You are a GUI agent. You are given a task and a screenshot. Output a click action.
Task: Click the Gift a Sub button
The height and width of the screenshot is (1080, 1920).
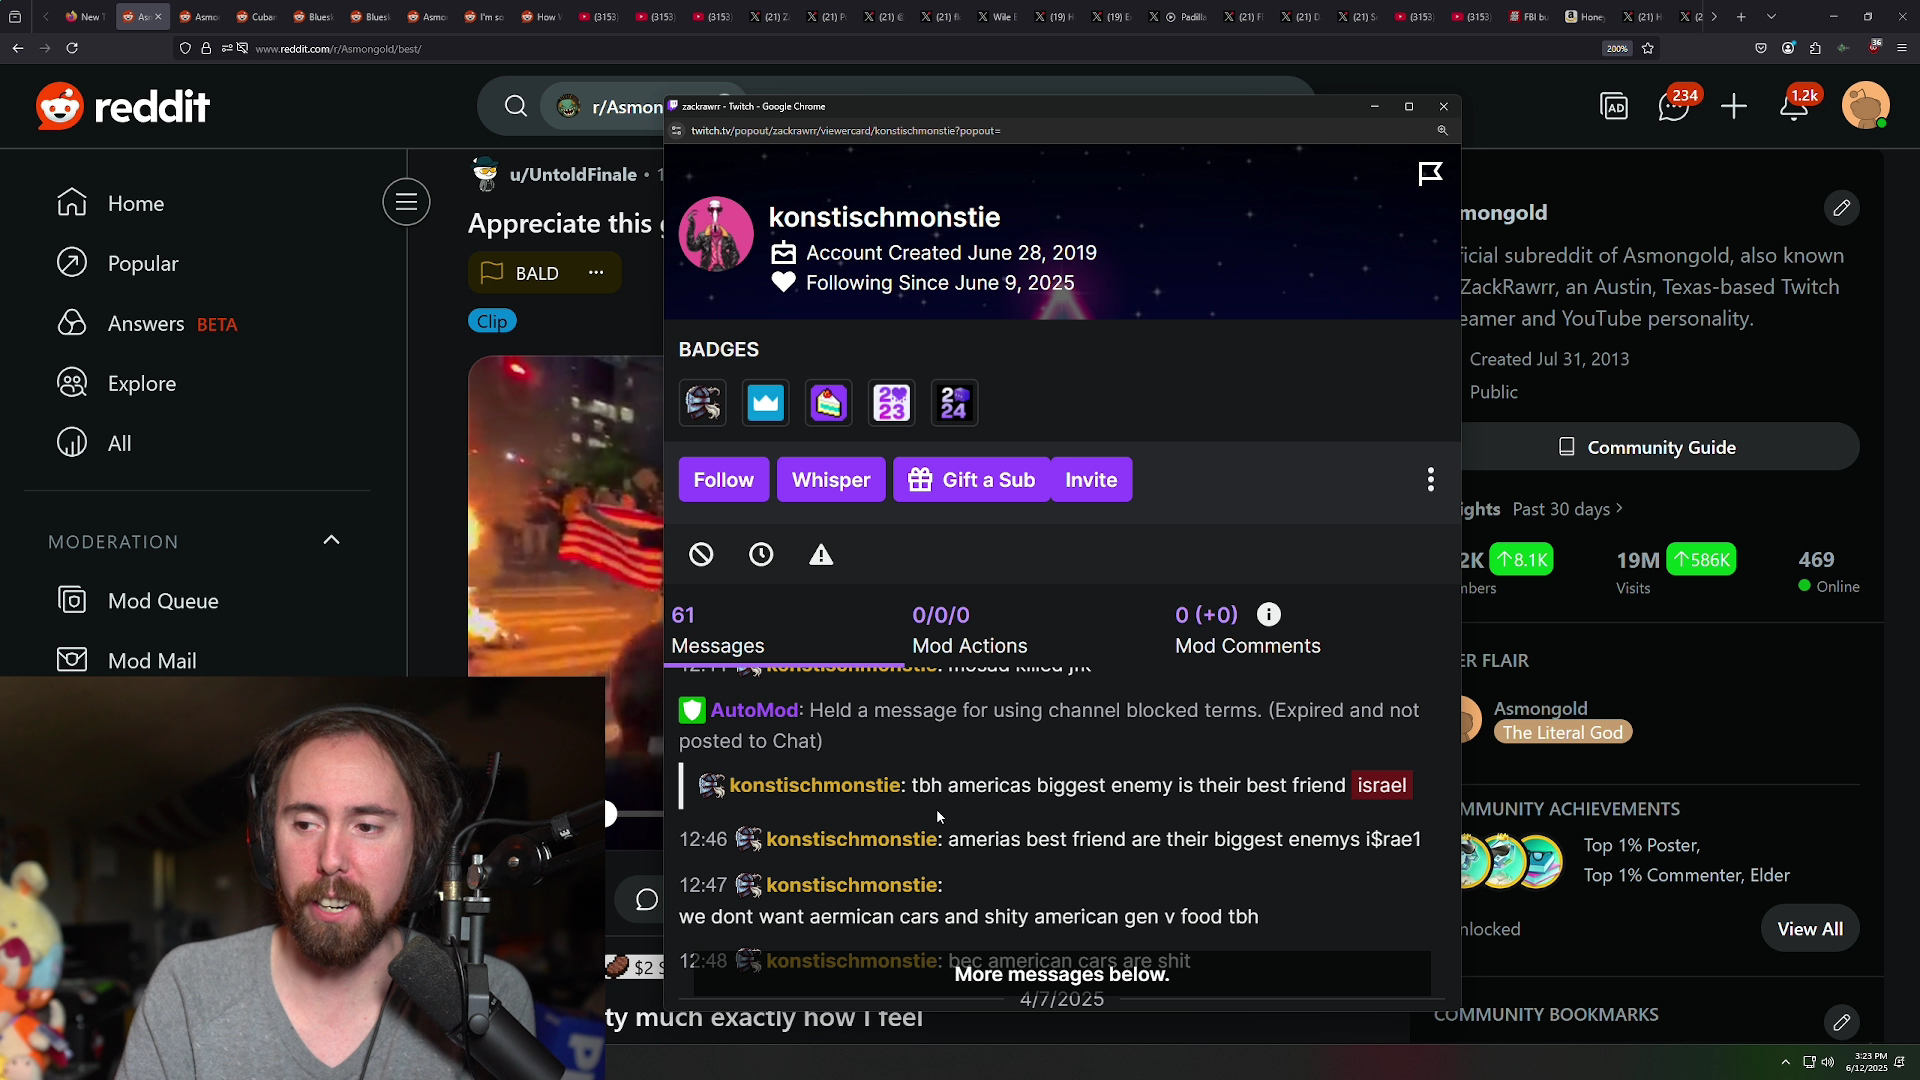[971, 480]
